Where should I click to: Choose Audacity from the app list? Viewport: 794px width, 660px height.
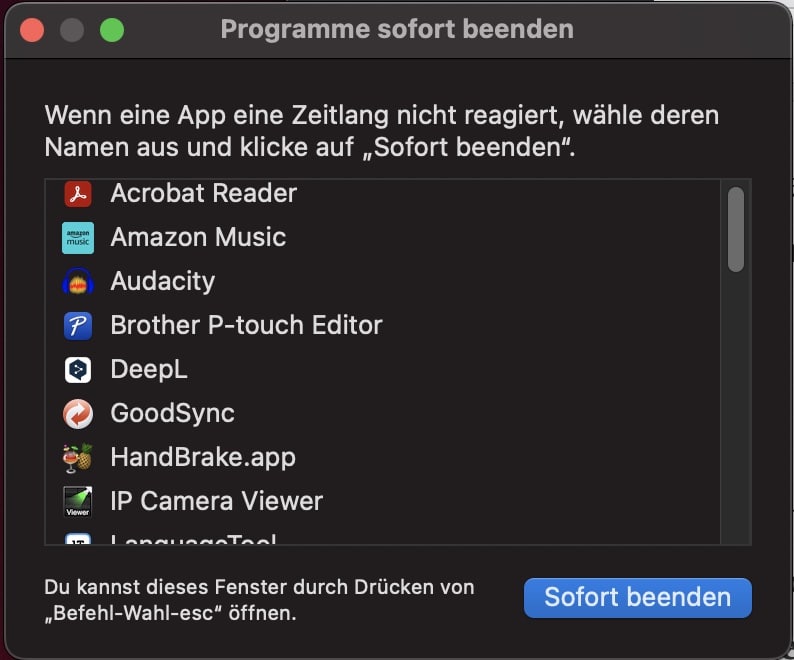coord(382,281)
